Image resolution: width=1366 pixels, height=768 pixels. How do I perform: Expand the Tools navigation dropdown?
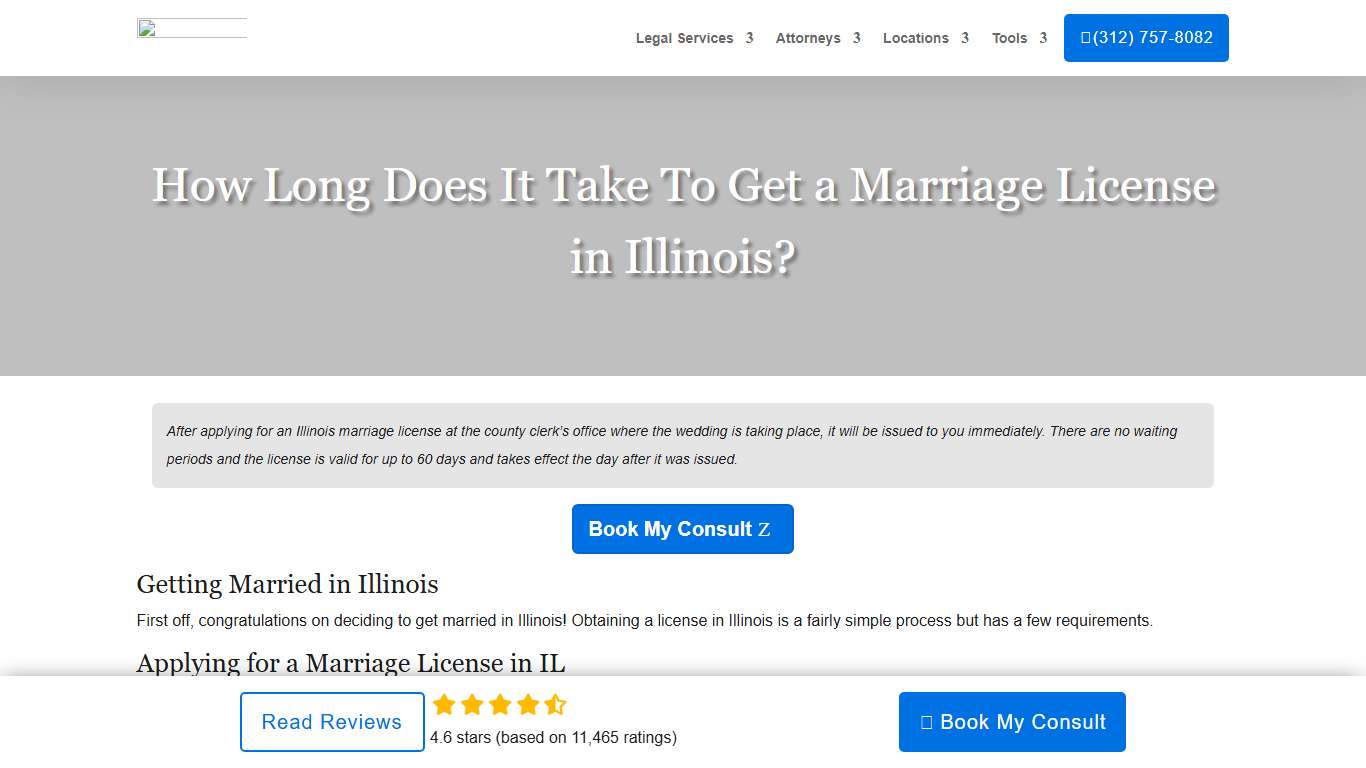(x=1044, y=38)
